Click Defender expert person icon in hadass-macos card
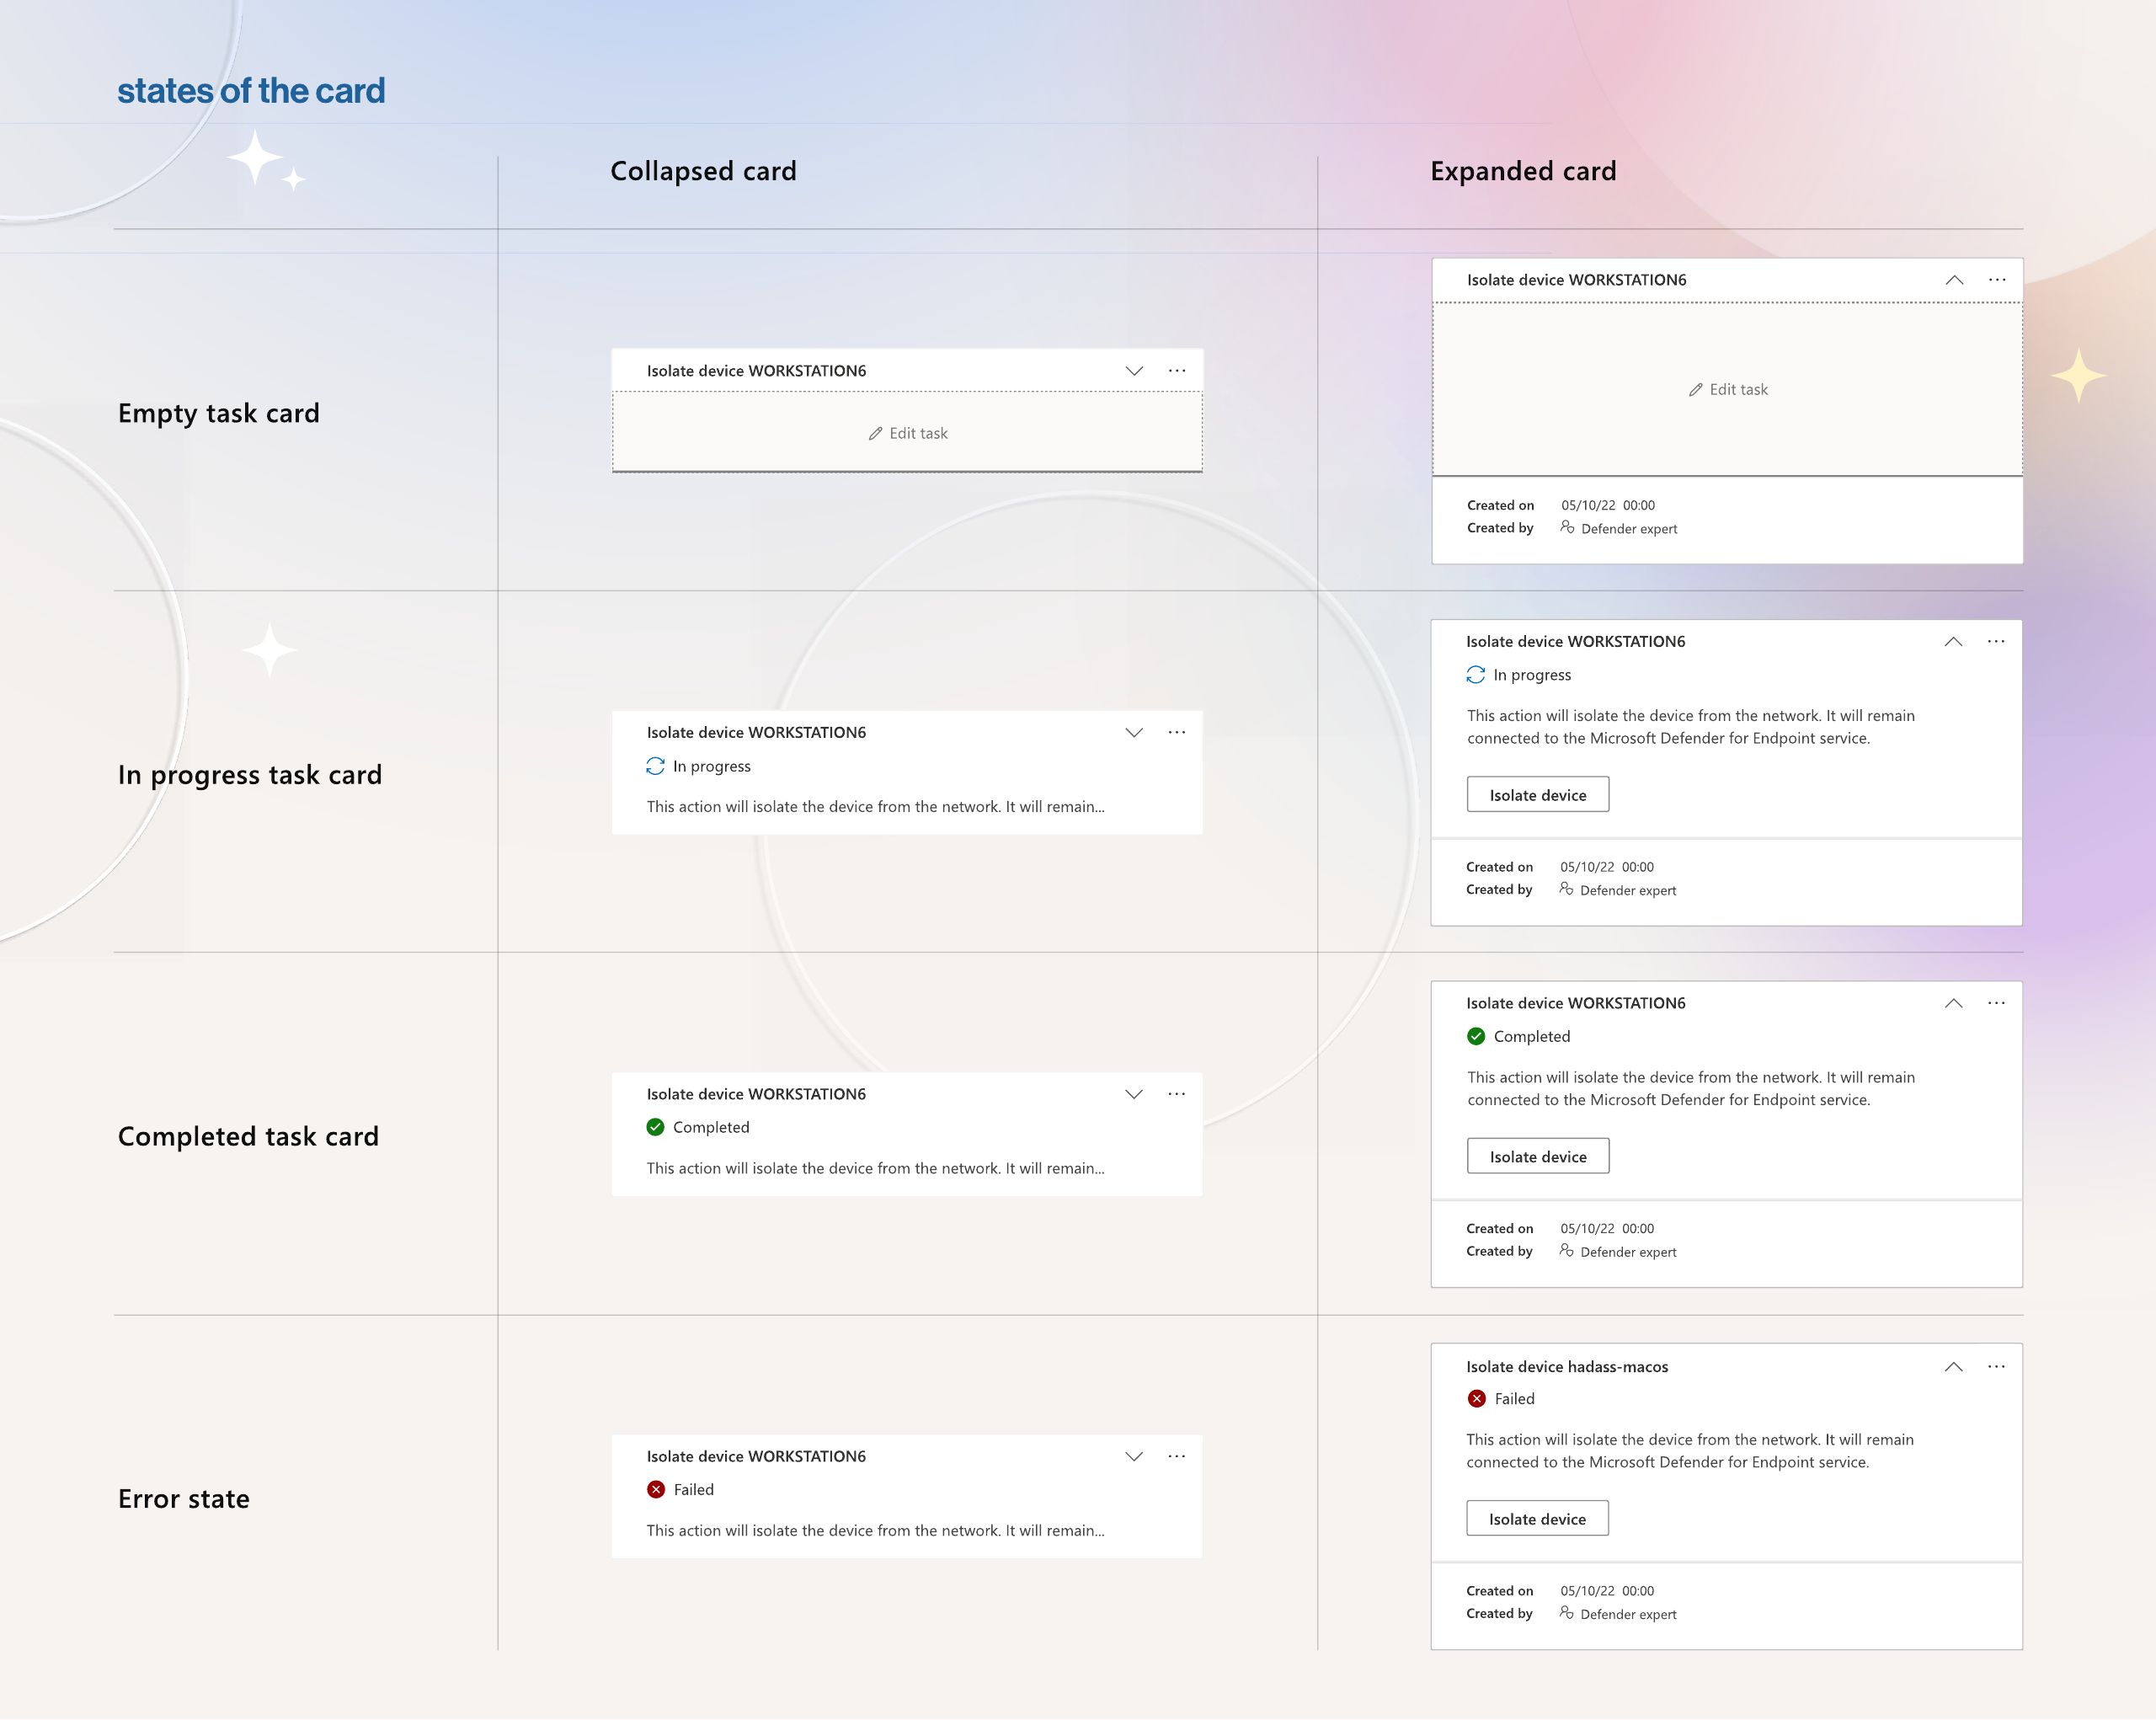This screenshot has height=1720, width=2156. (1566, 1613)
